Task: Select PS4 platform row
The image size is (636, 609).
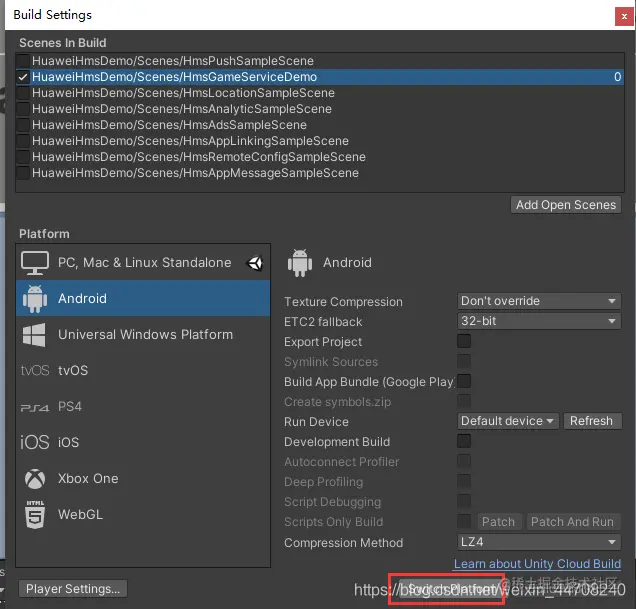Action: coord(143,407)
